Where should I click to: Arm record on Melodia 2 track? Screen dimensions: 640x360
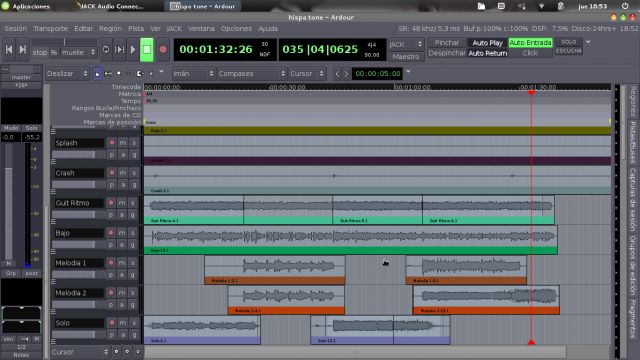pos(111,293)
